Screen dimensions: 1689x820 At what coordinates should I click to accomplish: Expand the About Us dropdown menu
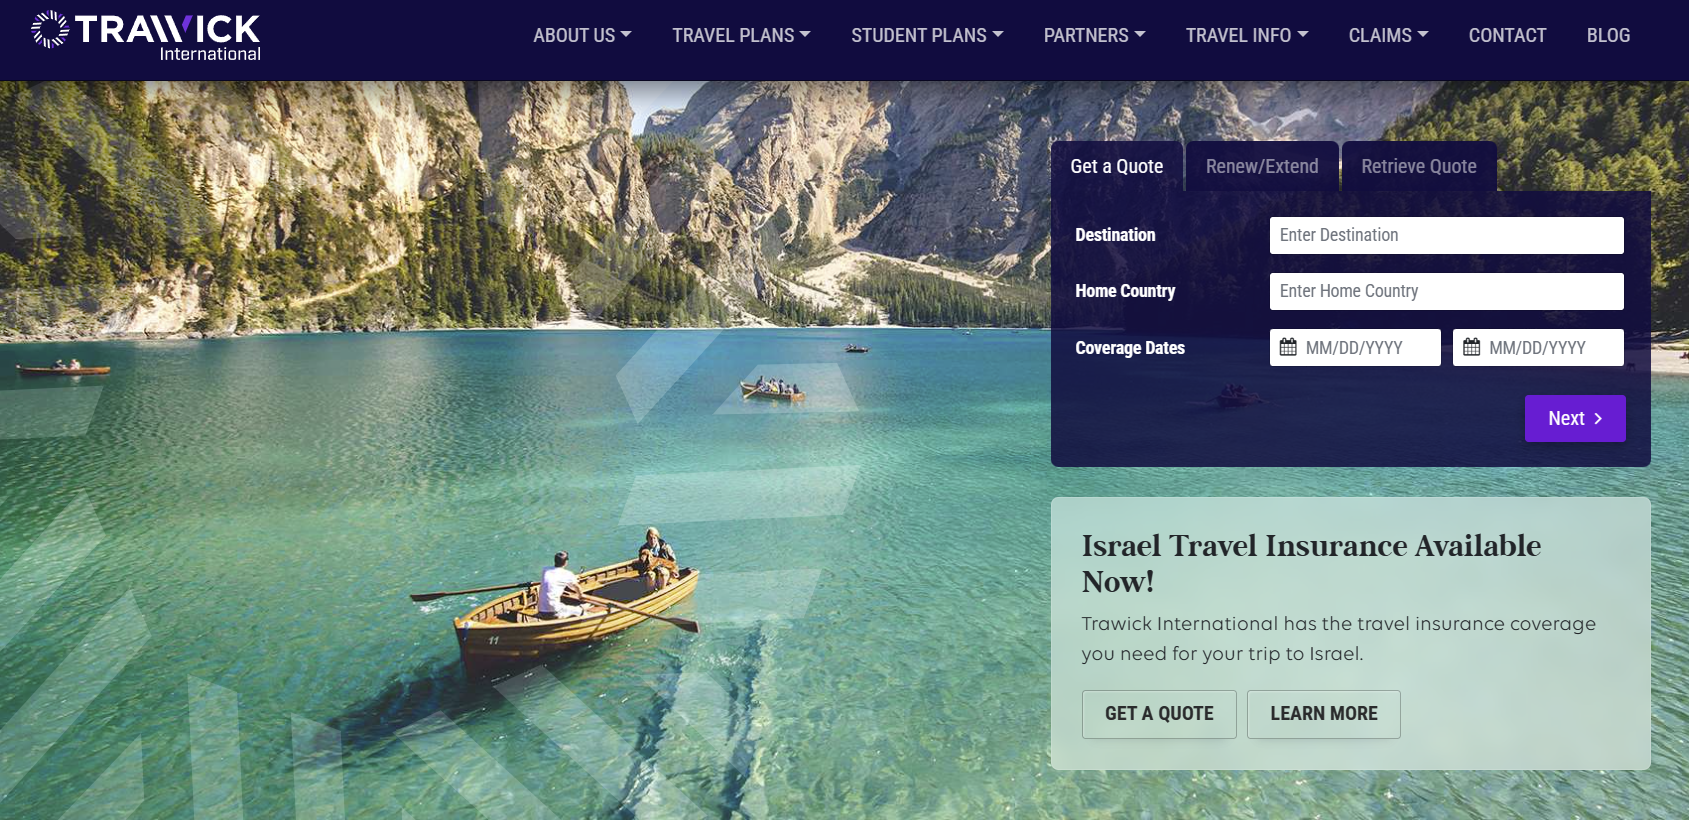pos(582,35)
